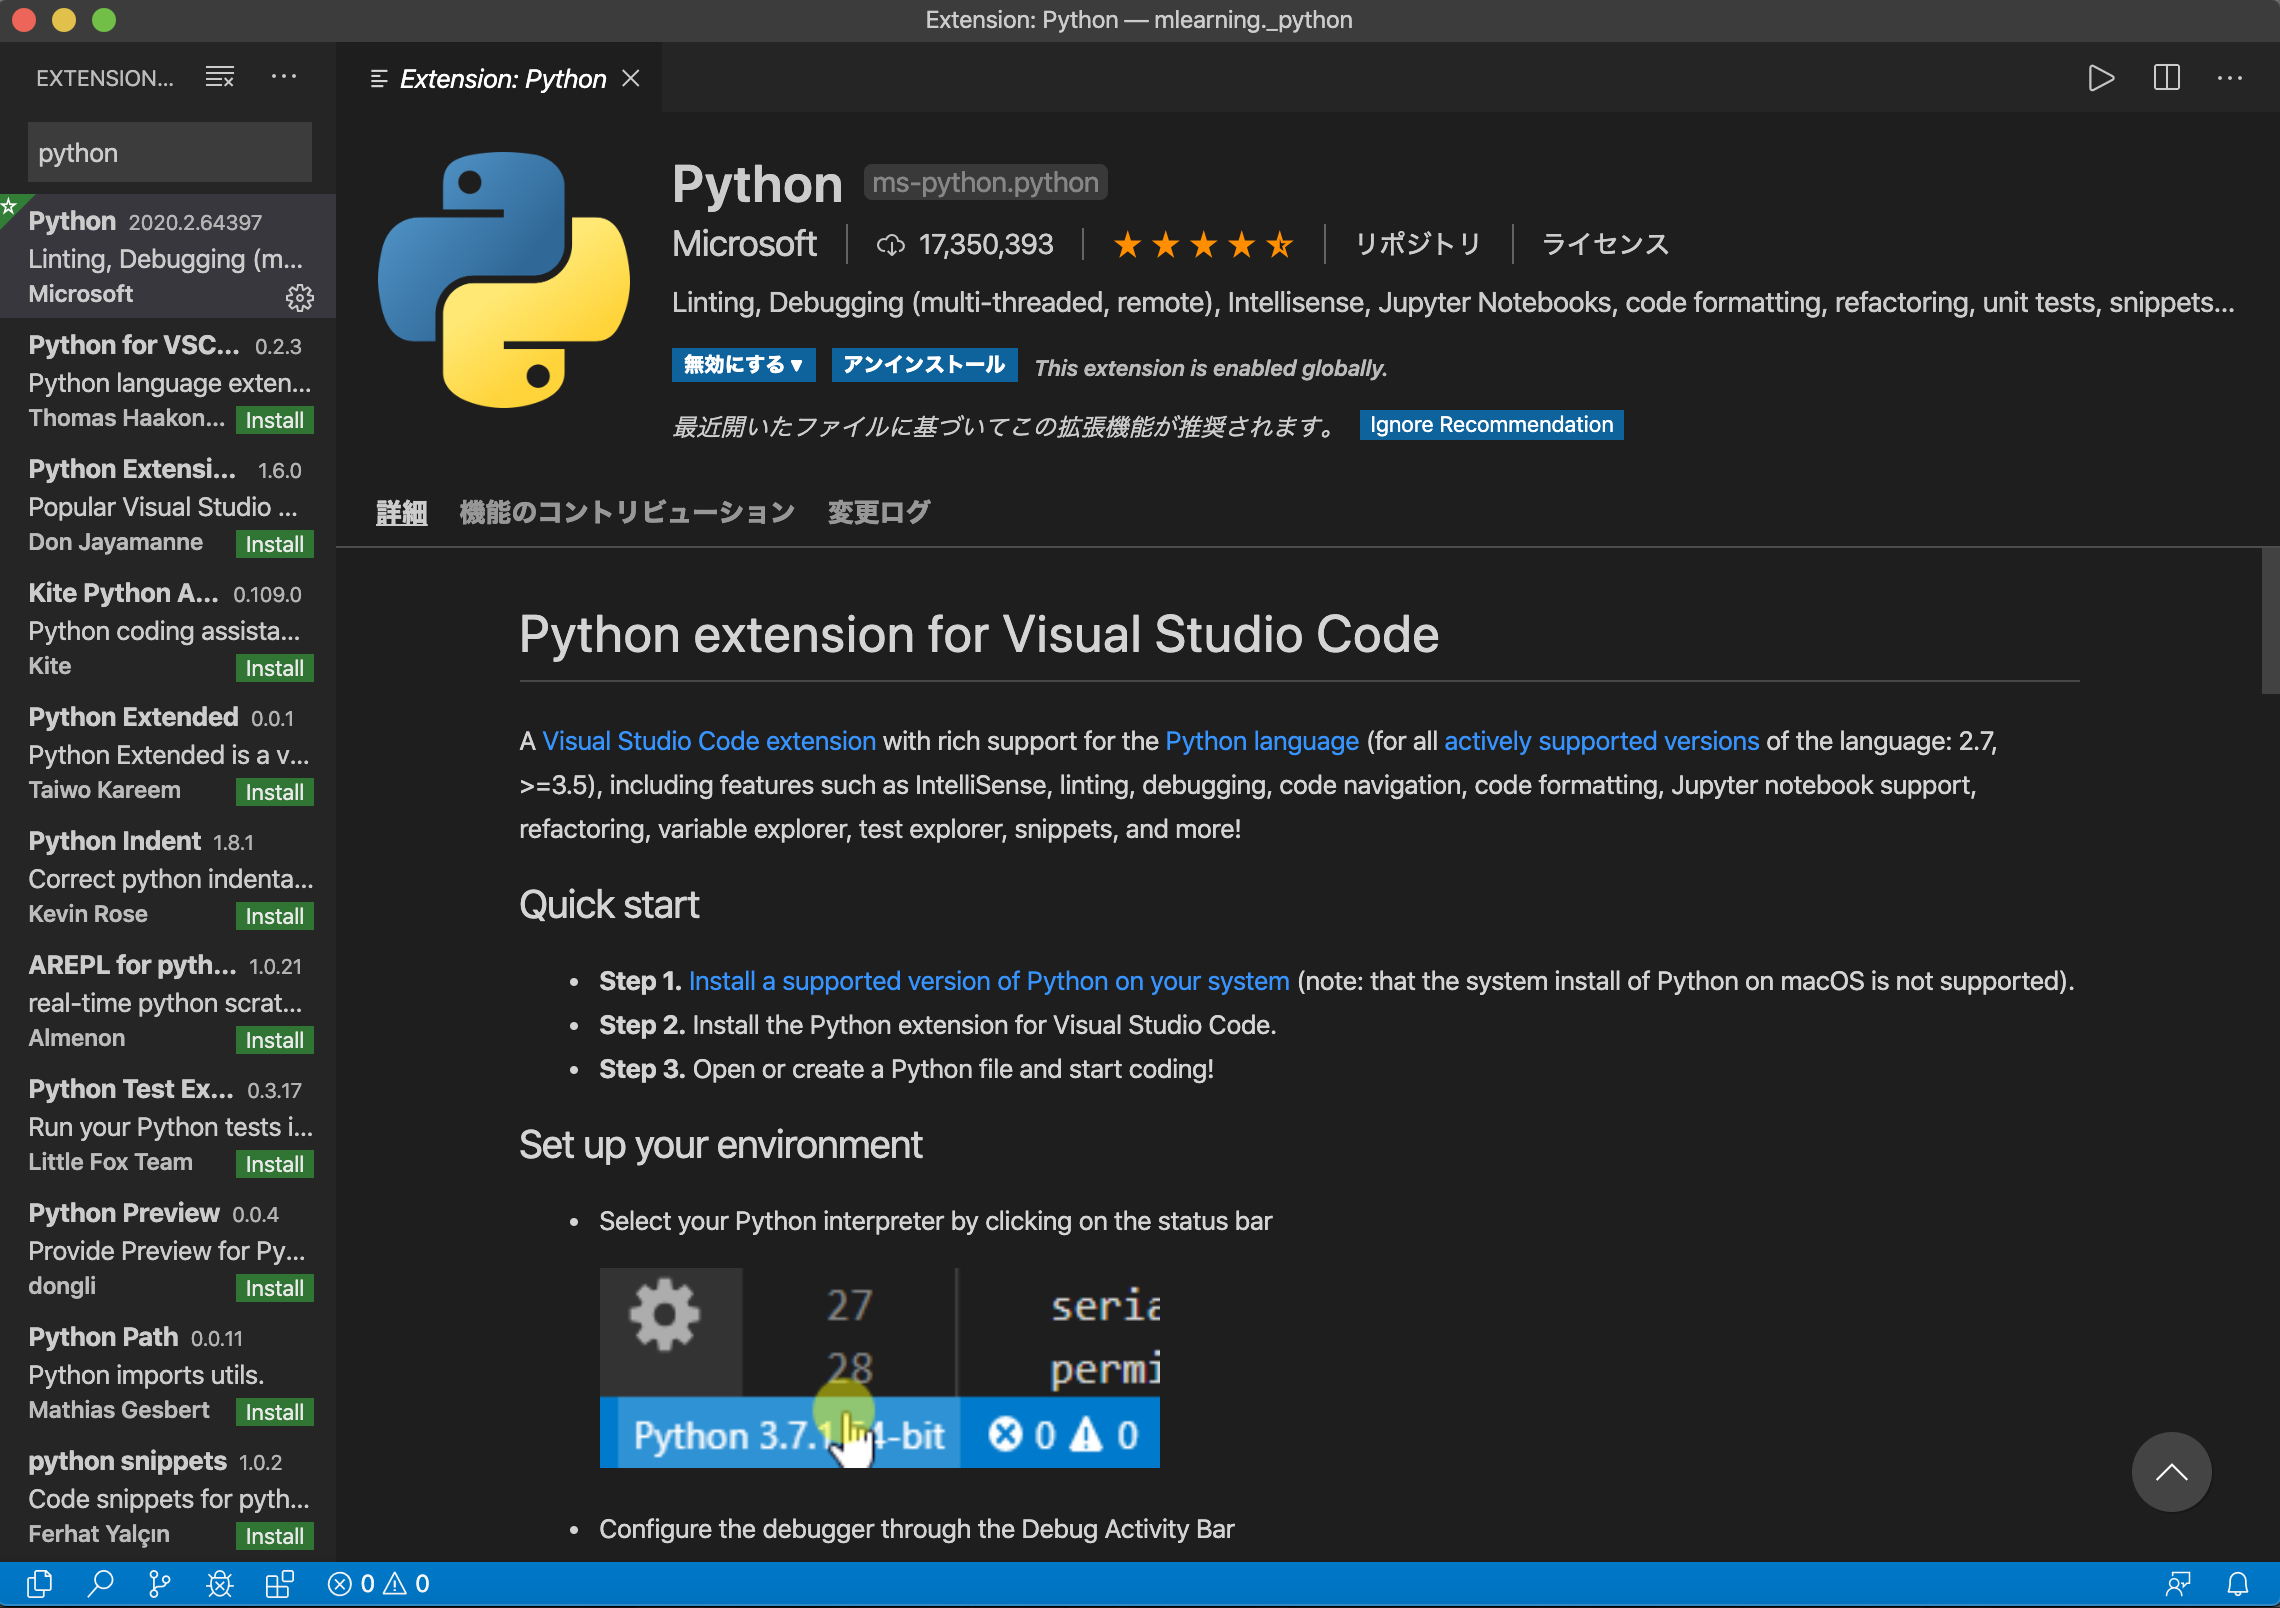
Task: Install Python Path extension
Action: (x=275, y=1412)
